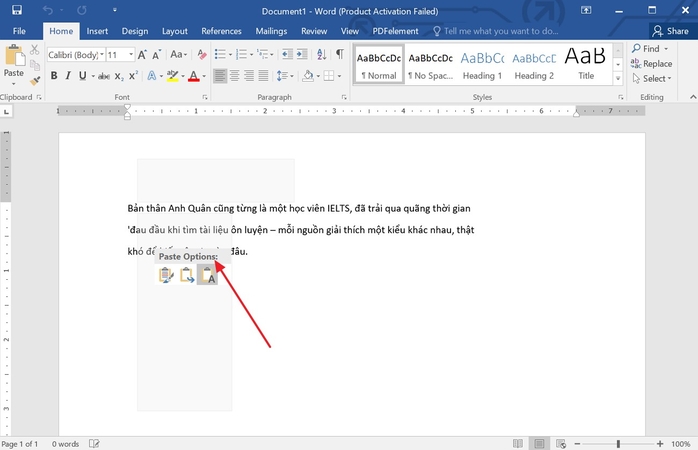The height and width of the screenshot is (450, 698).
Task: Open the Change Case dropdown
Action: pos(179,54)
